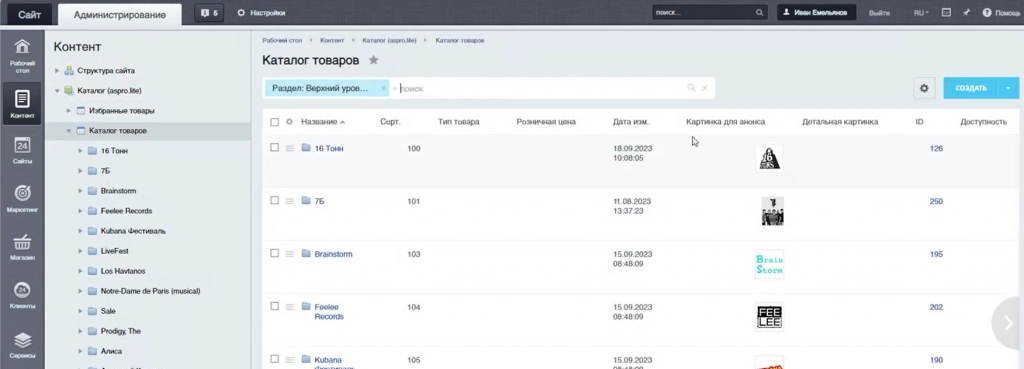Open the Feelee Records link in table
This screenshot has width=1024, height=369.
coord(329,312)
